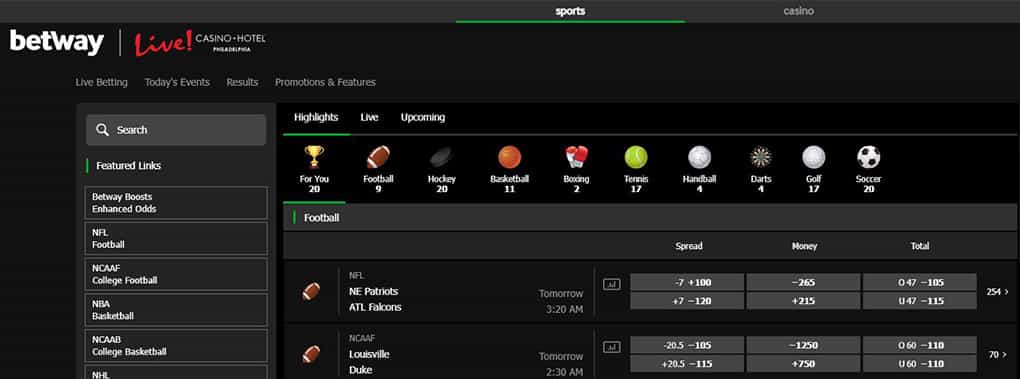Click the Money column header
Screen dimensions: 1020x379
pyautogui.click(x=804, y=246)
